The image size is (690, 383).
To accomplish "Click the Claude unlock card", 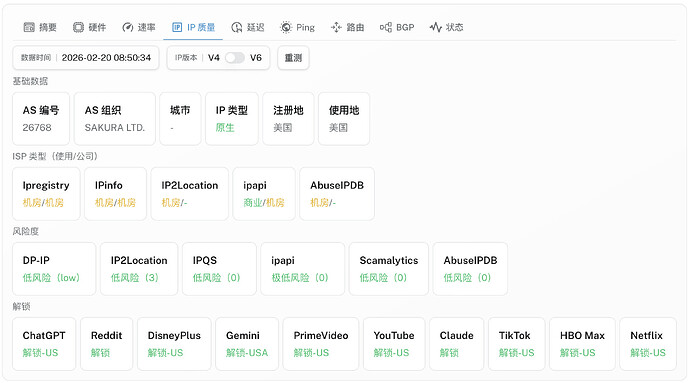I will (456, 344).
